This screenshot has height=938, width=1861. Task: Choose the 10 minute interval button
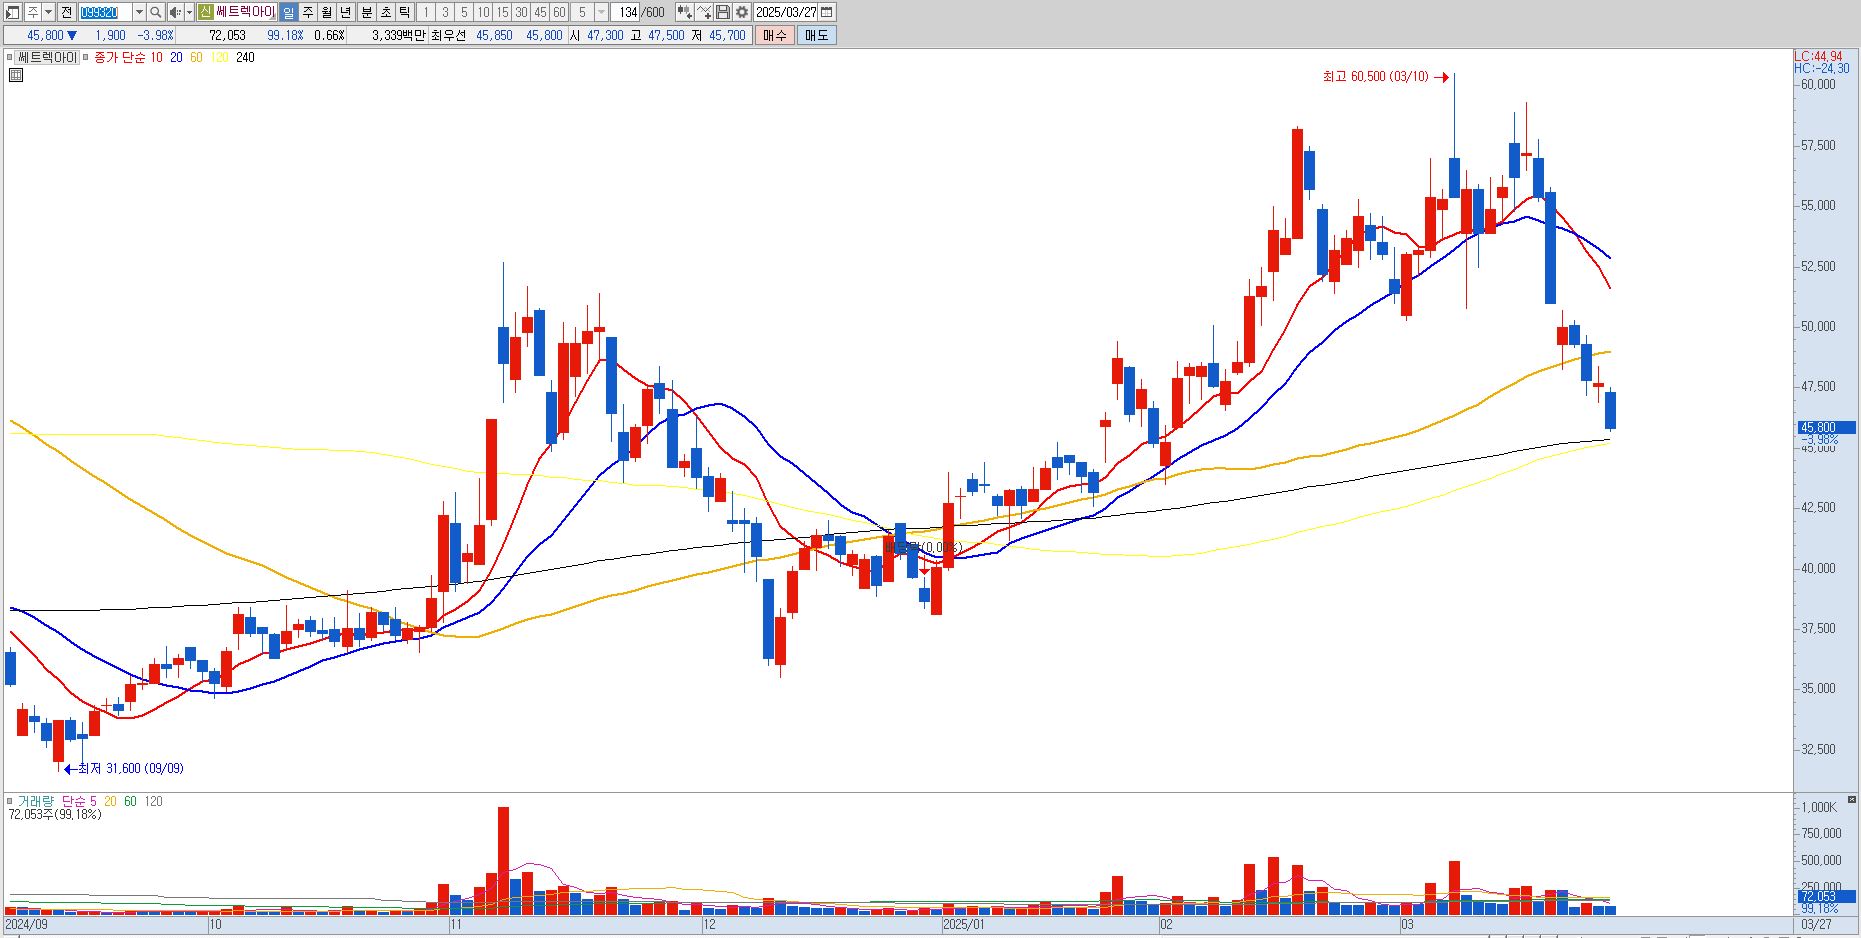coord(483,12)
